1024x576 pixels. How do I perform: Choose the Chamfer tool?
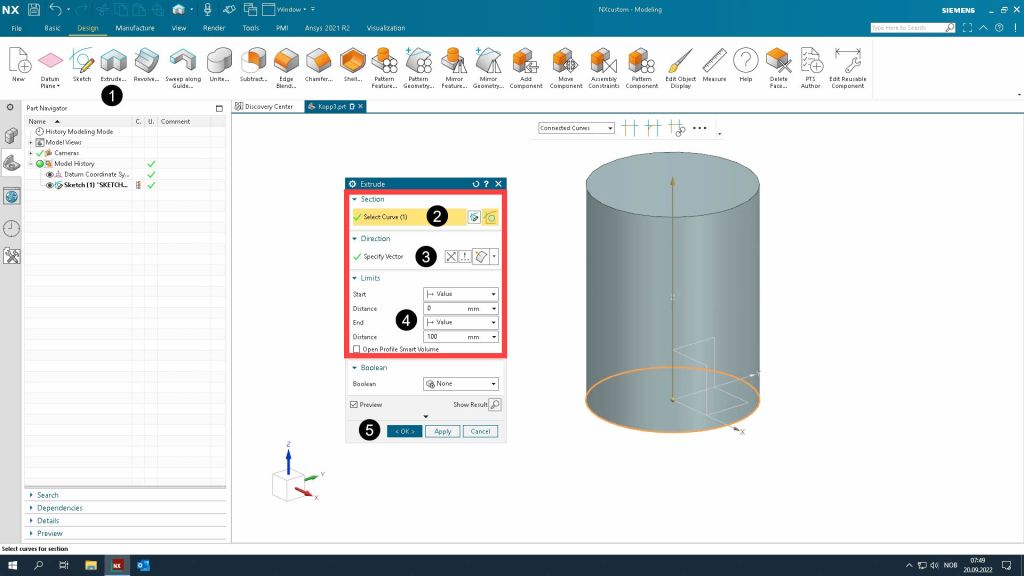319,62
